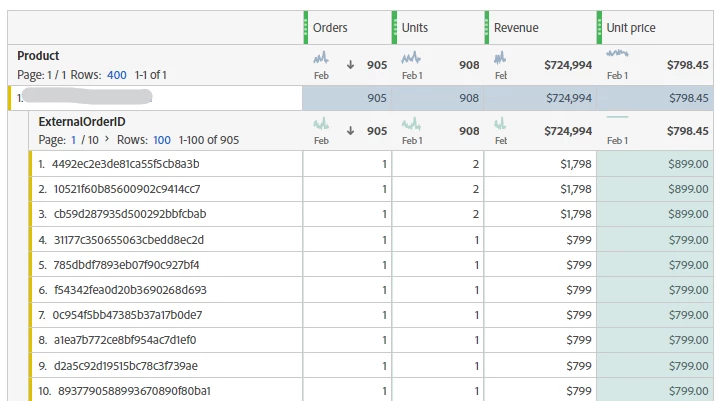Click page number 1 in ExternalOrderID breakdown
The image size is (716, 401).
[74, 140]
